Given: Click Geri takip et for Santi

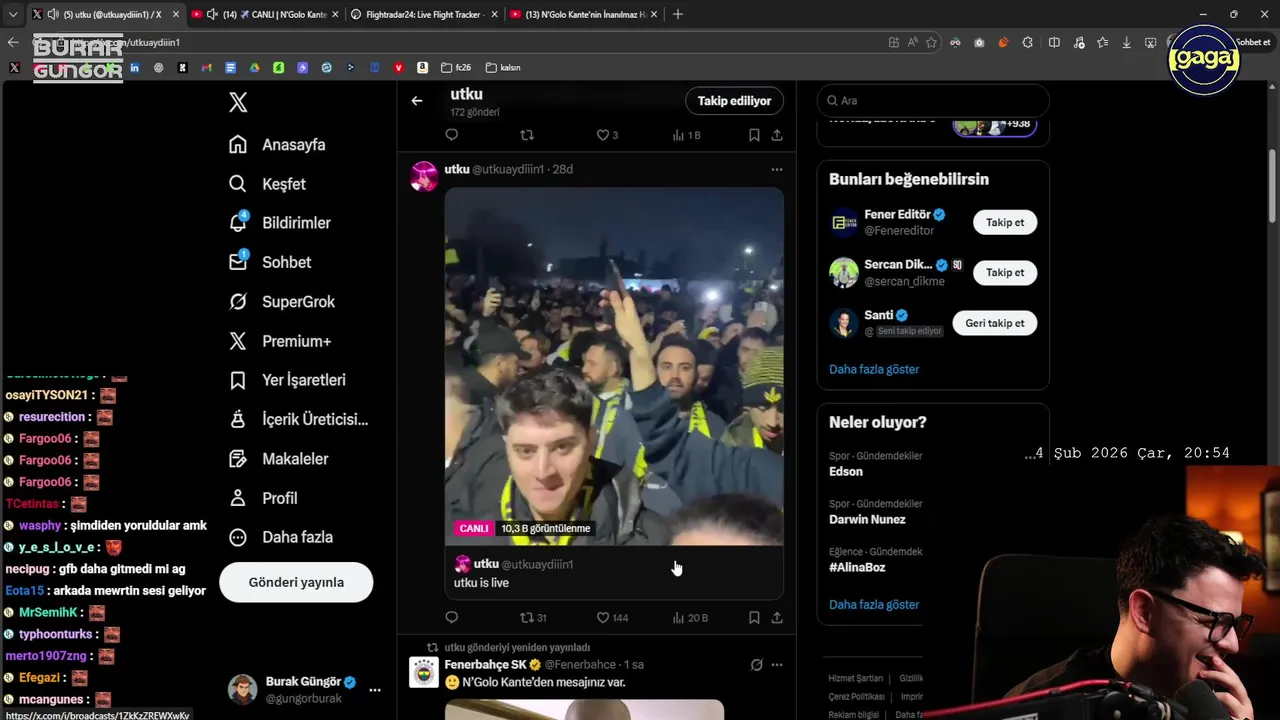Looking at the screenshot, I should point(995,323).
